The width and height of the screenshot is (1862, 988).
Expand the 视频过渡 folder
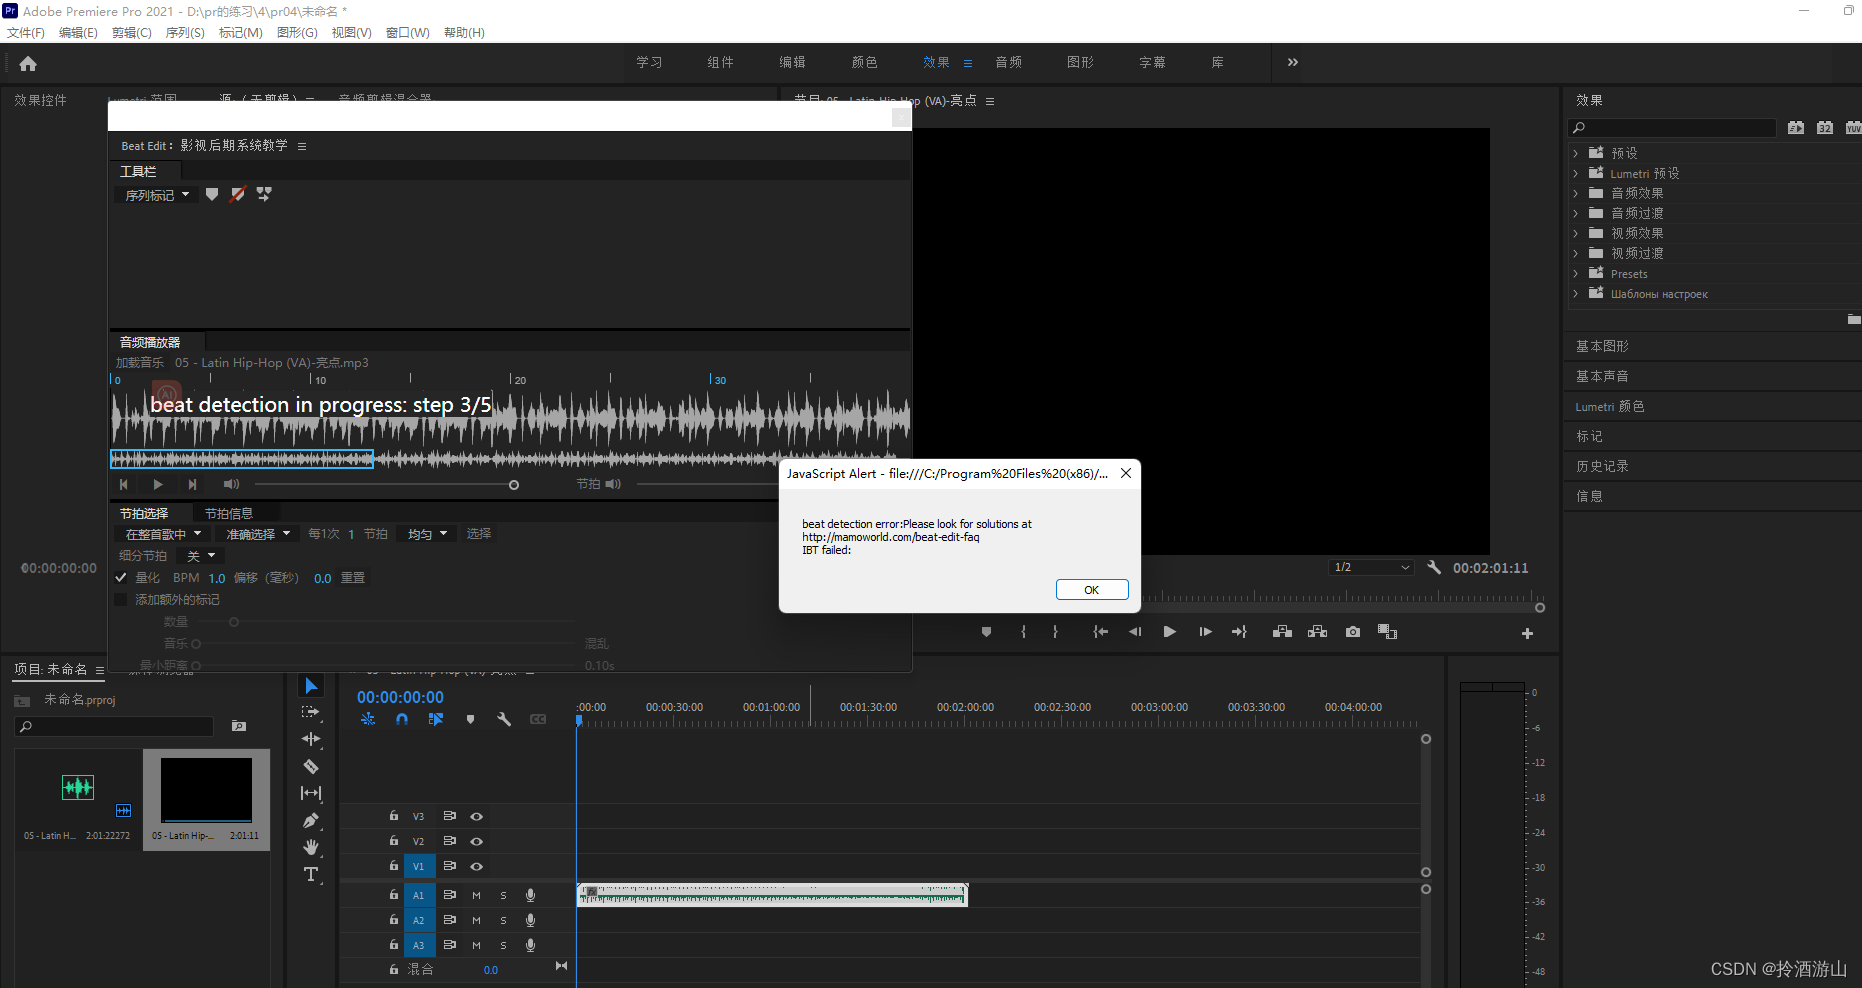click(x=1575, y=253)
